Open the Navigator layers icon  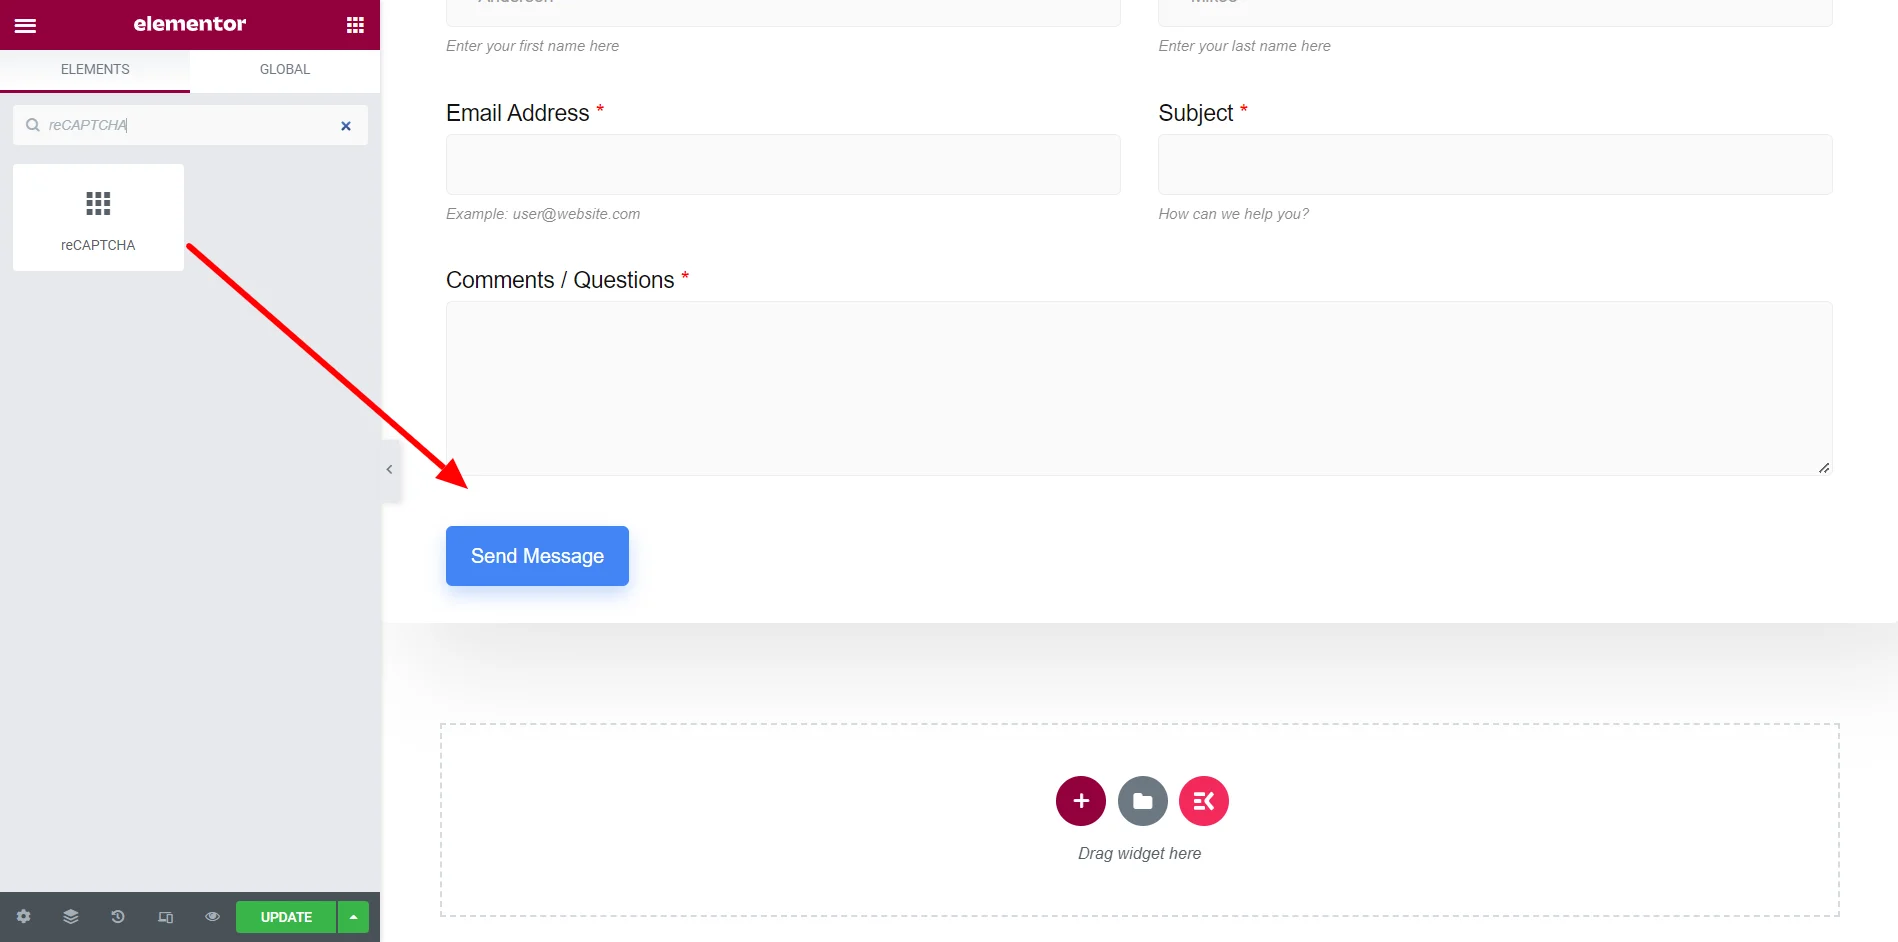click(71, 917)
